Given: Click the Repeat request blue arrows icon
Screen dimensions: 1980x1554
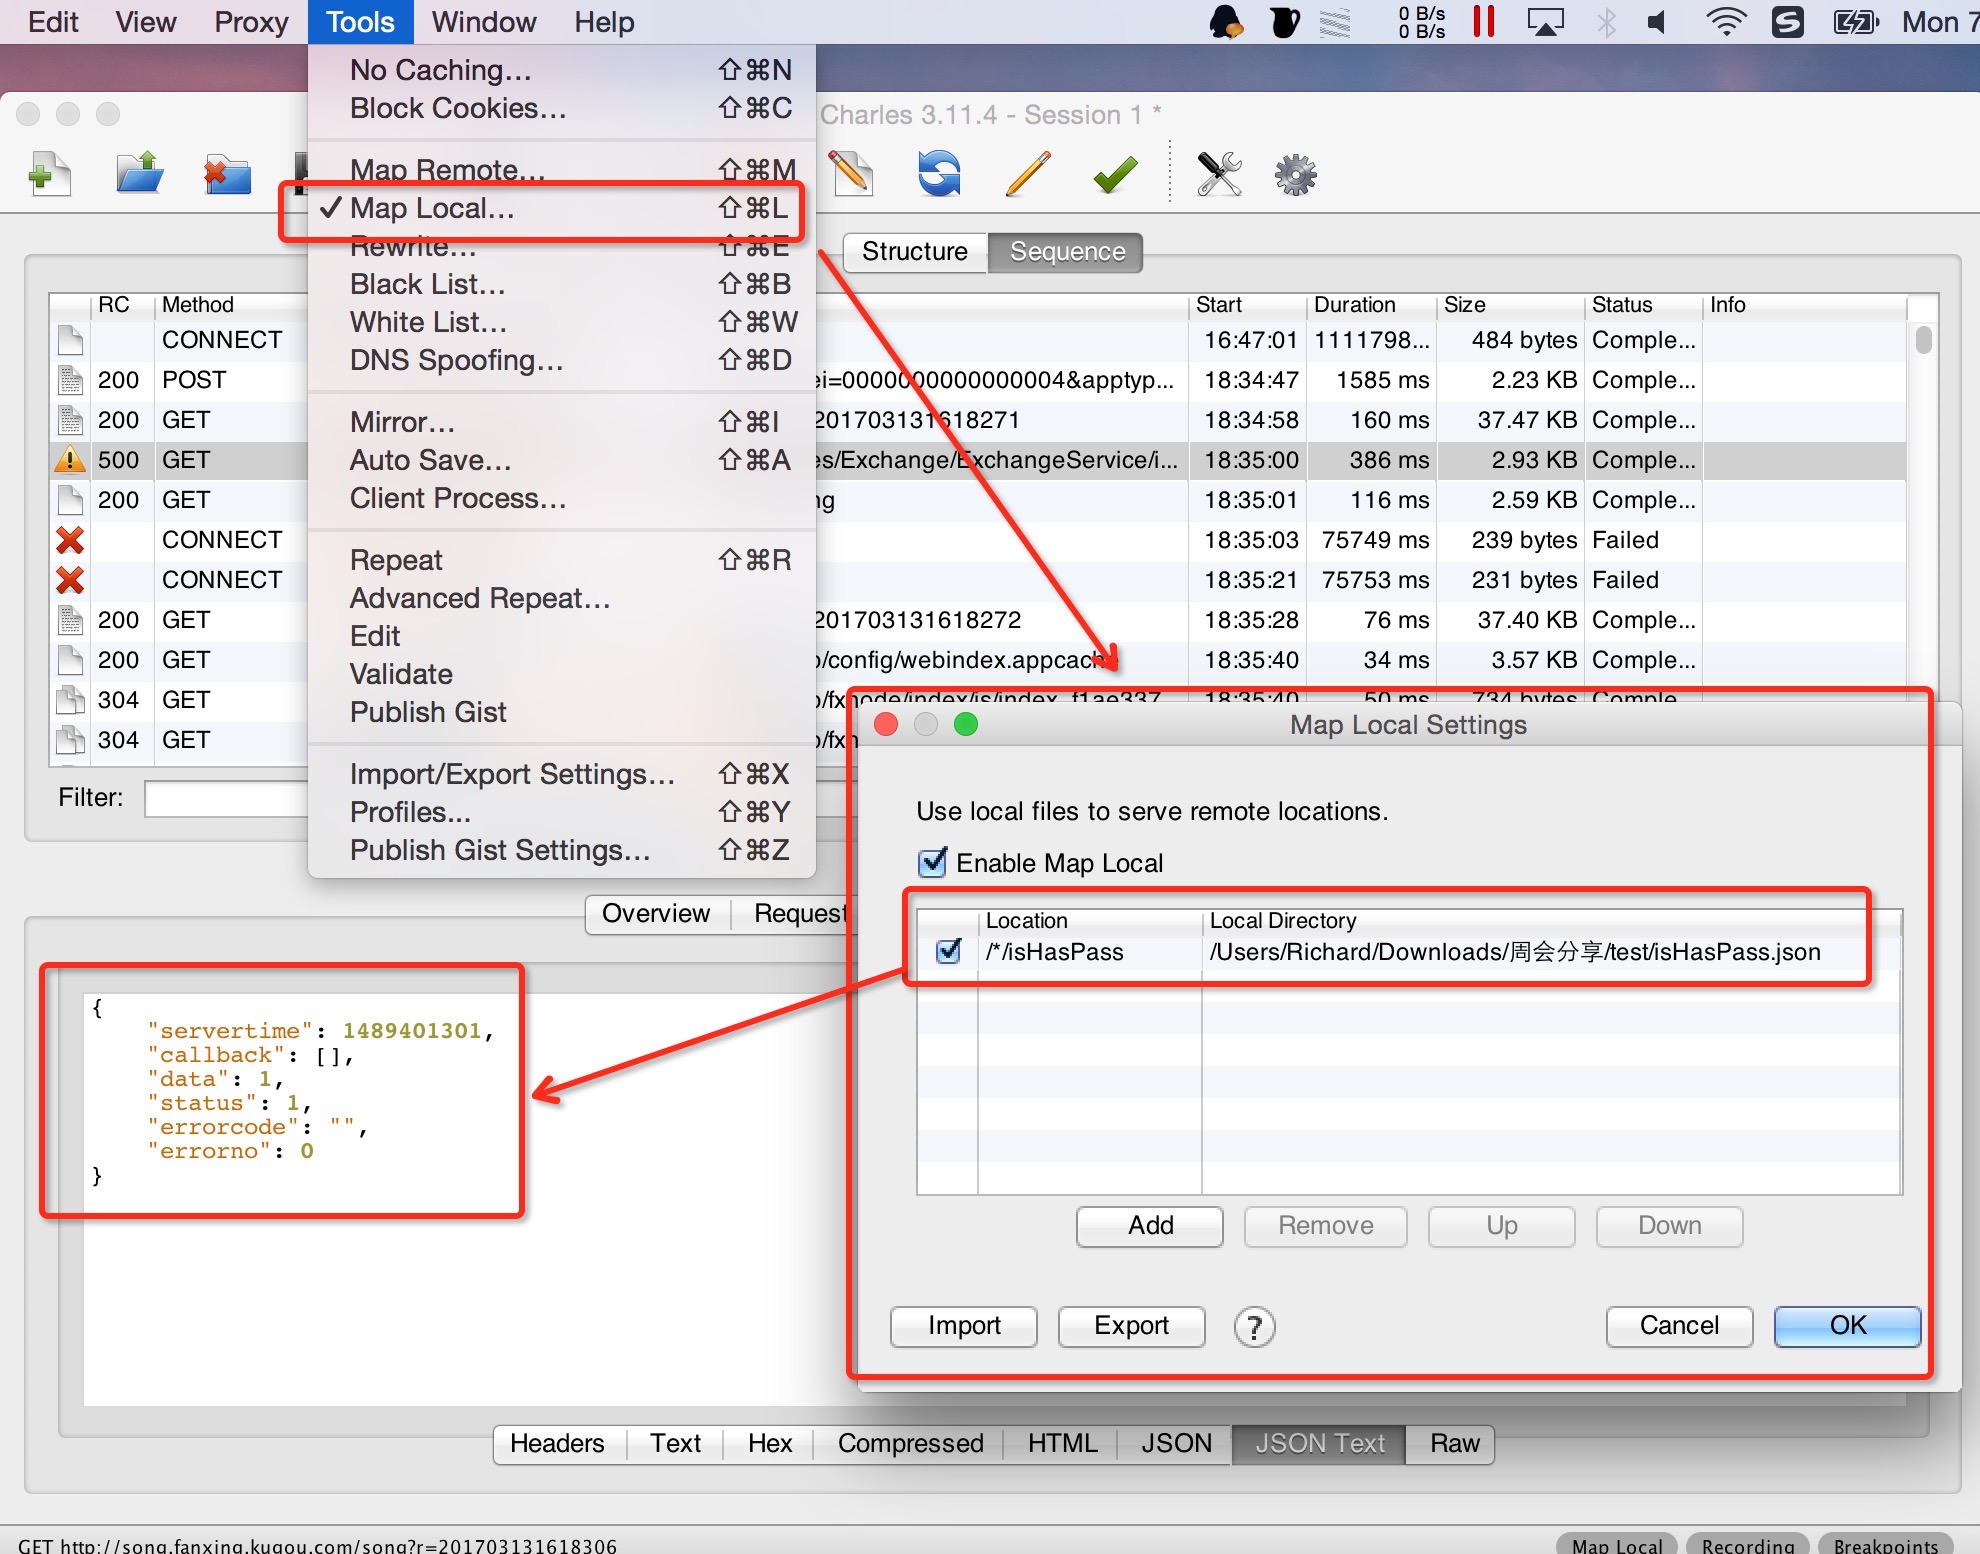Looking at the screenshot, I should click(x=938, y=175).
